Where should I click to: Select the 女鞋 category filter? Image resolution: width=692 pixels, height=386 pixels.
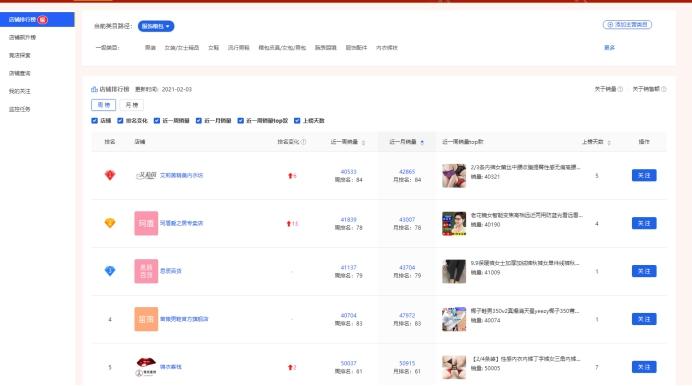214,48
